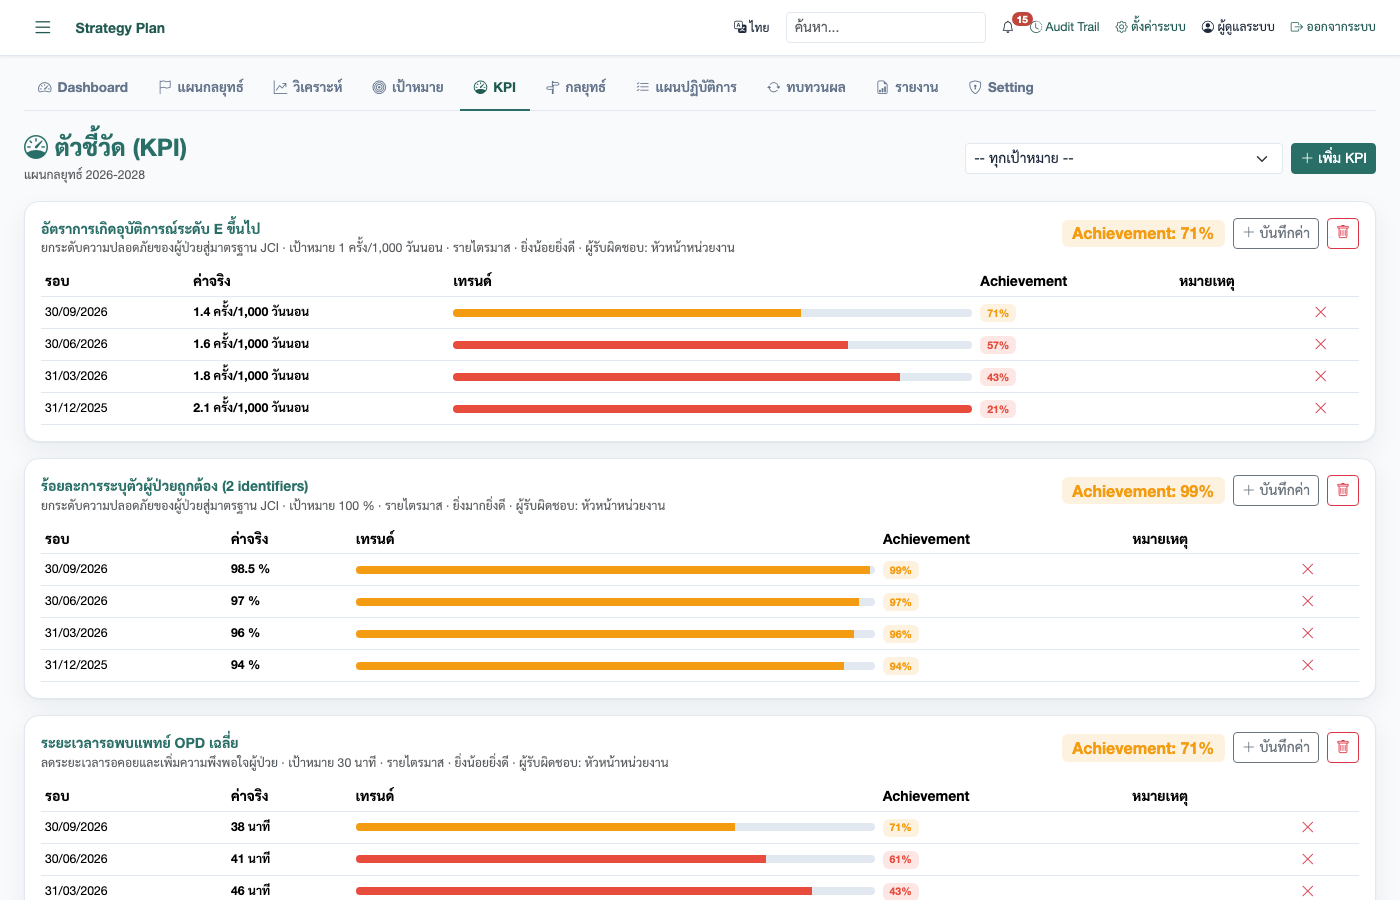Open the Audit Trail link
1400x900 pixels.
click(1065, 27)
